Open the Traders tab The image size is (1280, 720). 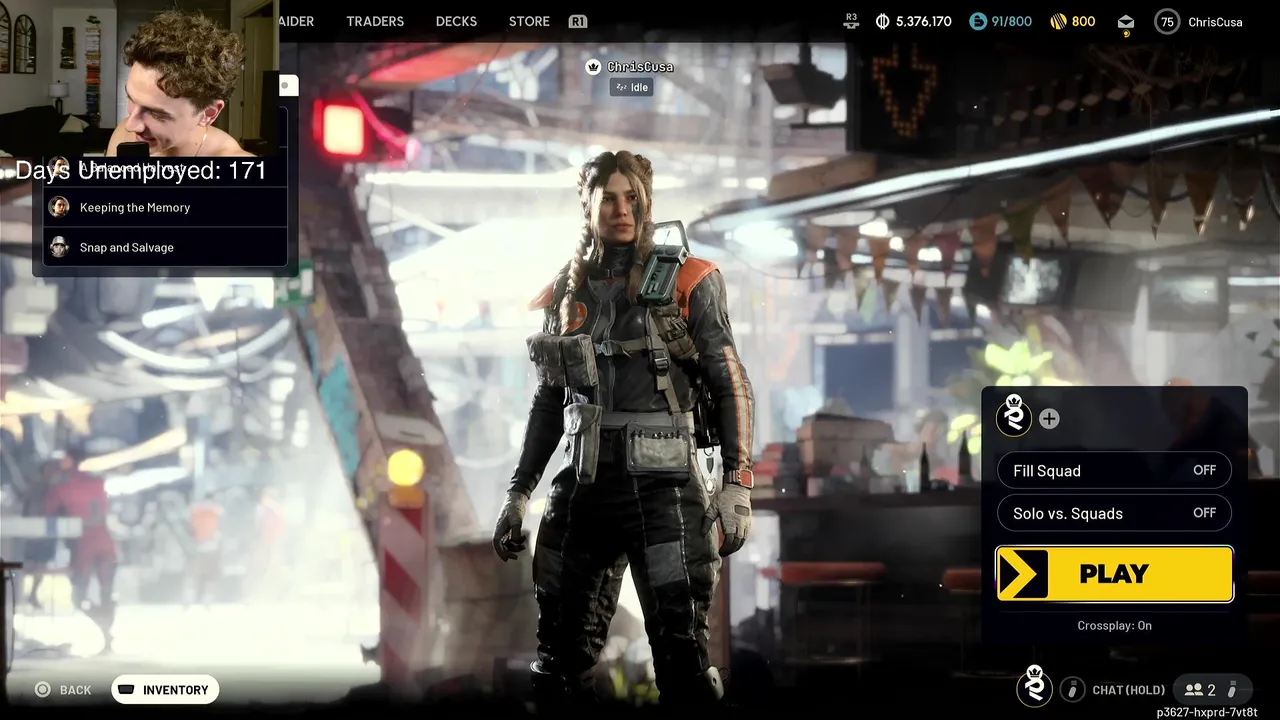point(375,21)
